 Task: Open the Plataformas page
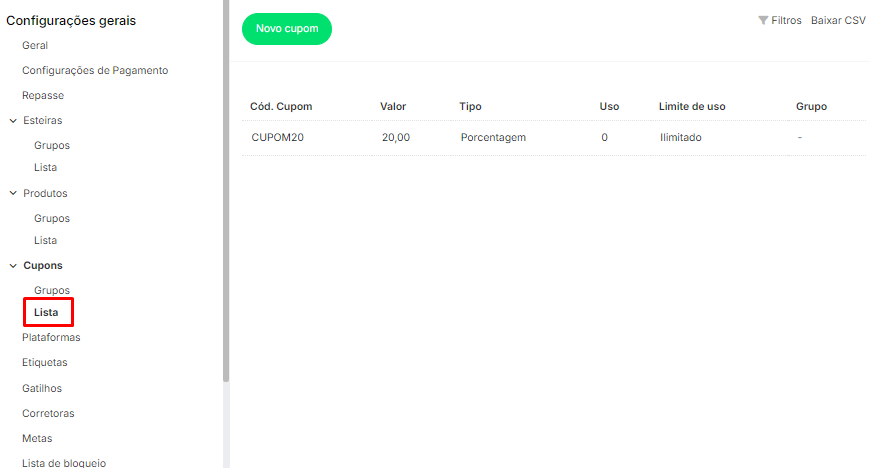(x=51, y=338)
